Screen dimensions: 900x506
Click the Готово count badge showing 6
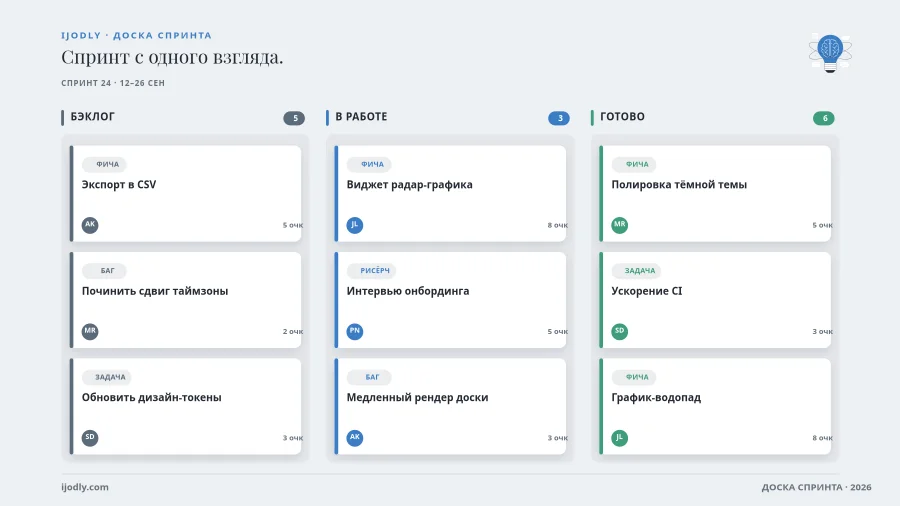coord(824,118)
